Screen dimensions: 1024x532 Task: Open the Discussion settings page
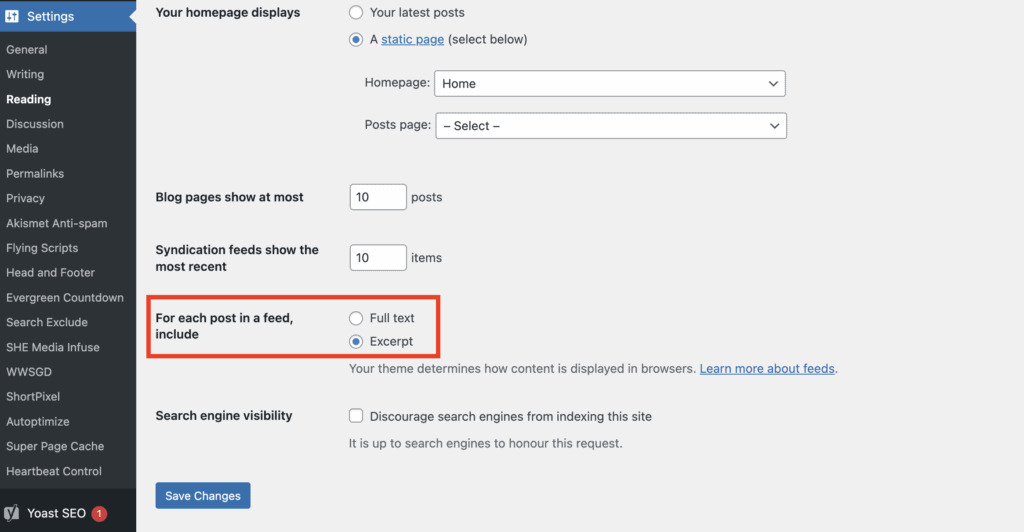[x=35, y=124]
